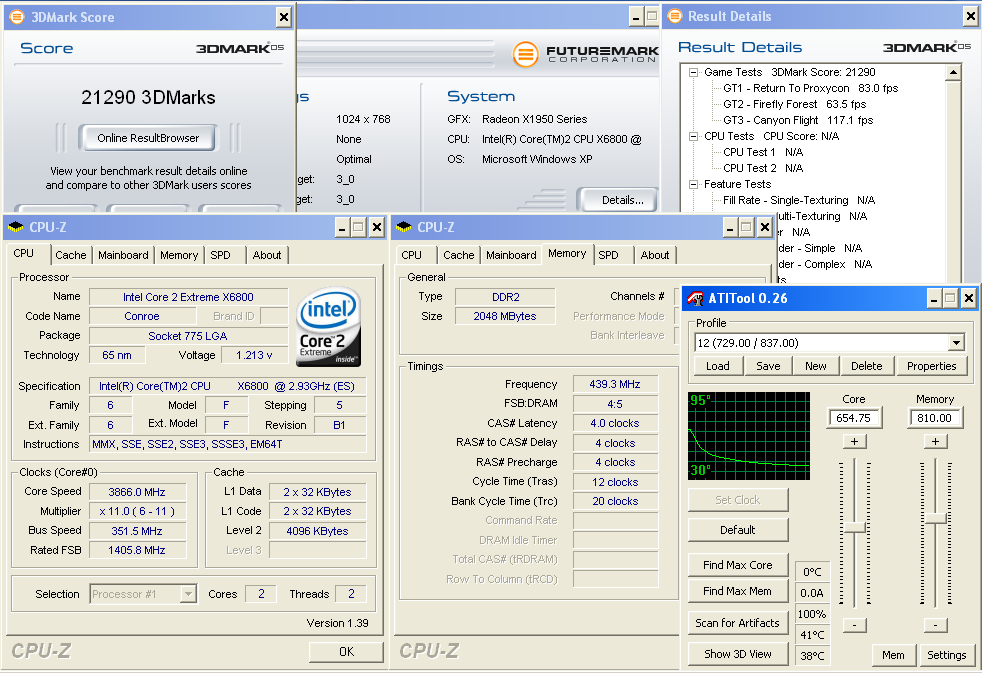This screenshot has height=673, width=982.
Task: Click Find Max Core button
Action: [x=738, y=565]
